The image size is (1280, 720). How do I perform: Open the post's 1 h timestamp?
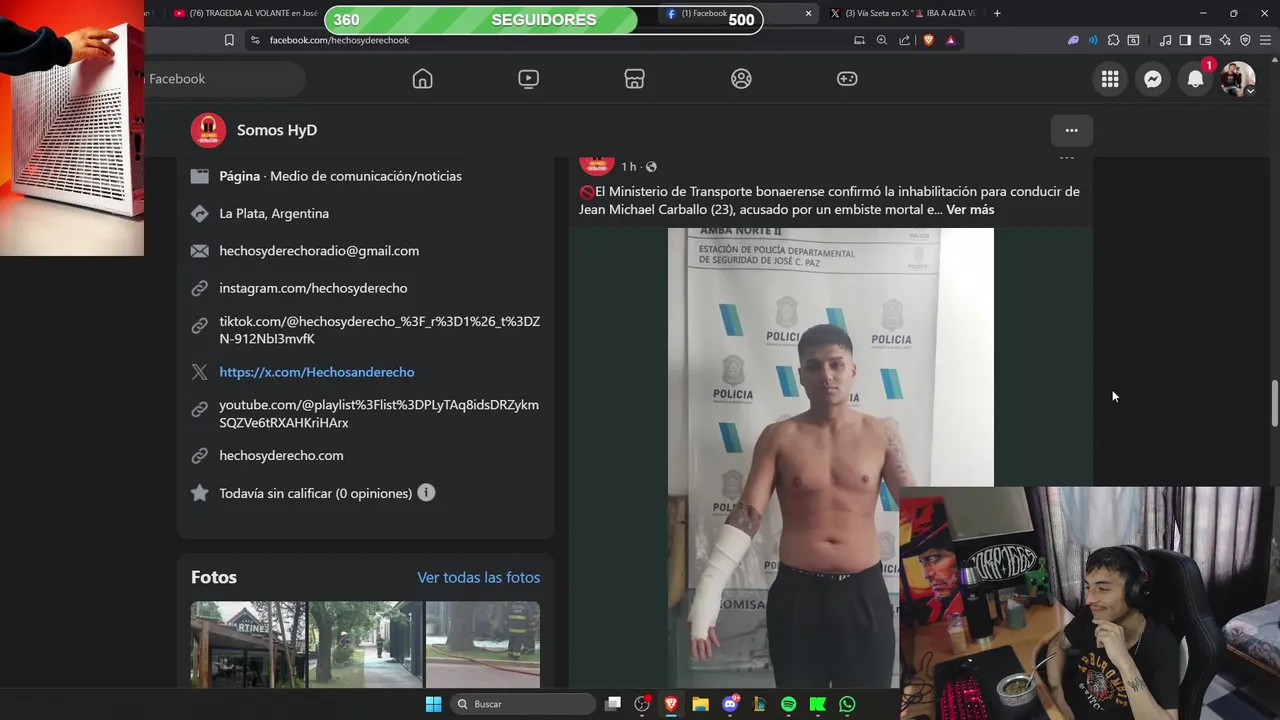coord(629,167)
